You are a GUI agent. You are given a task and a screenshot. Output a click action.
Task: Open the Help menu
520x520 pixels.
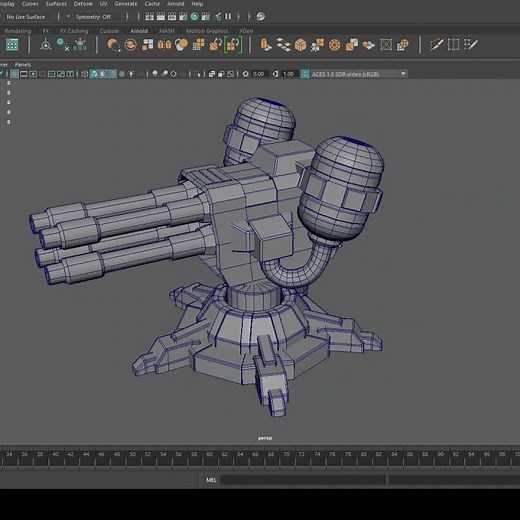pos(197,4)
